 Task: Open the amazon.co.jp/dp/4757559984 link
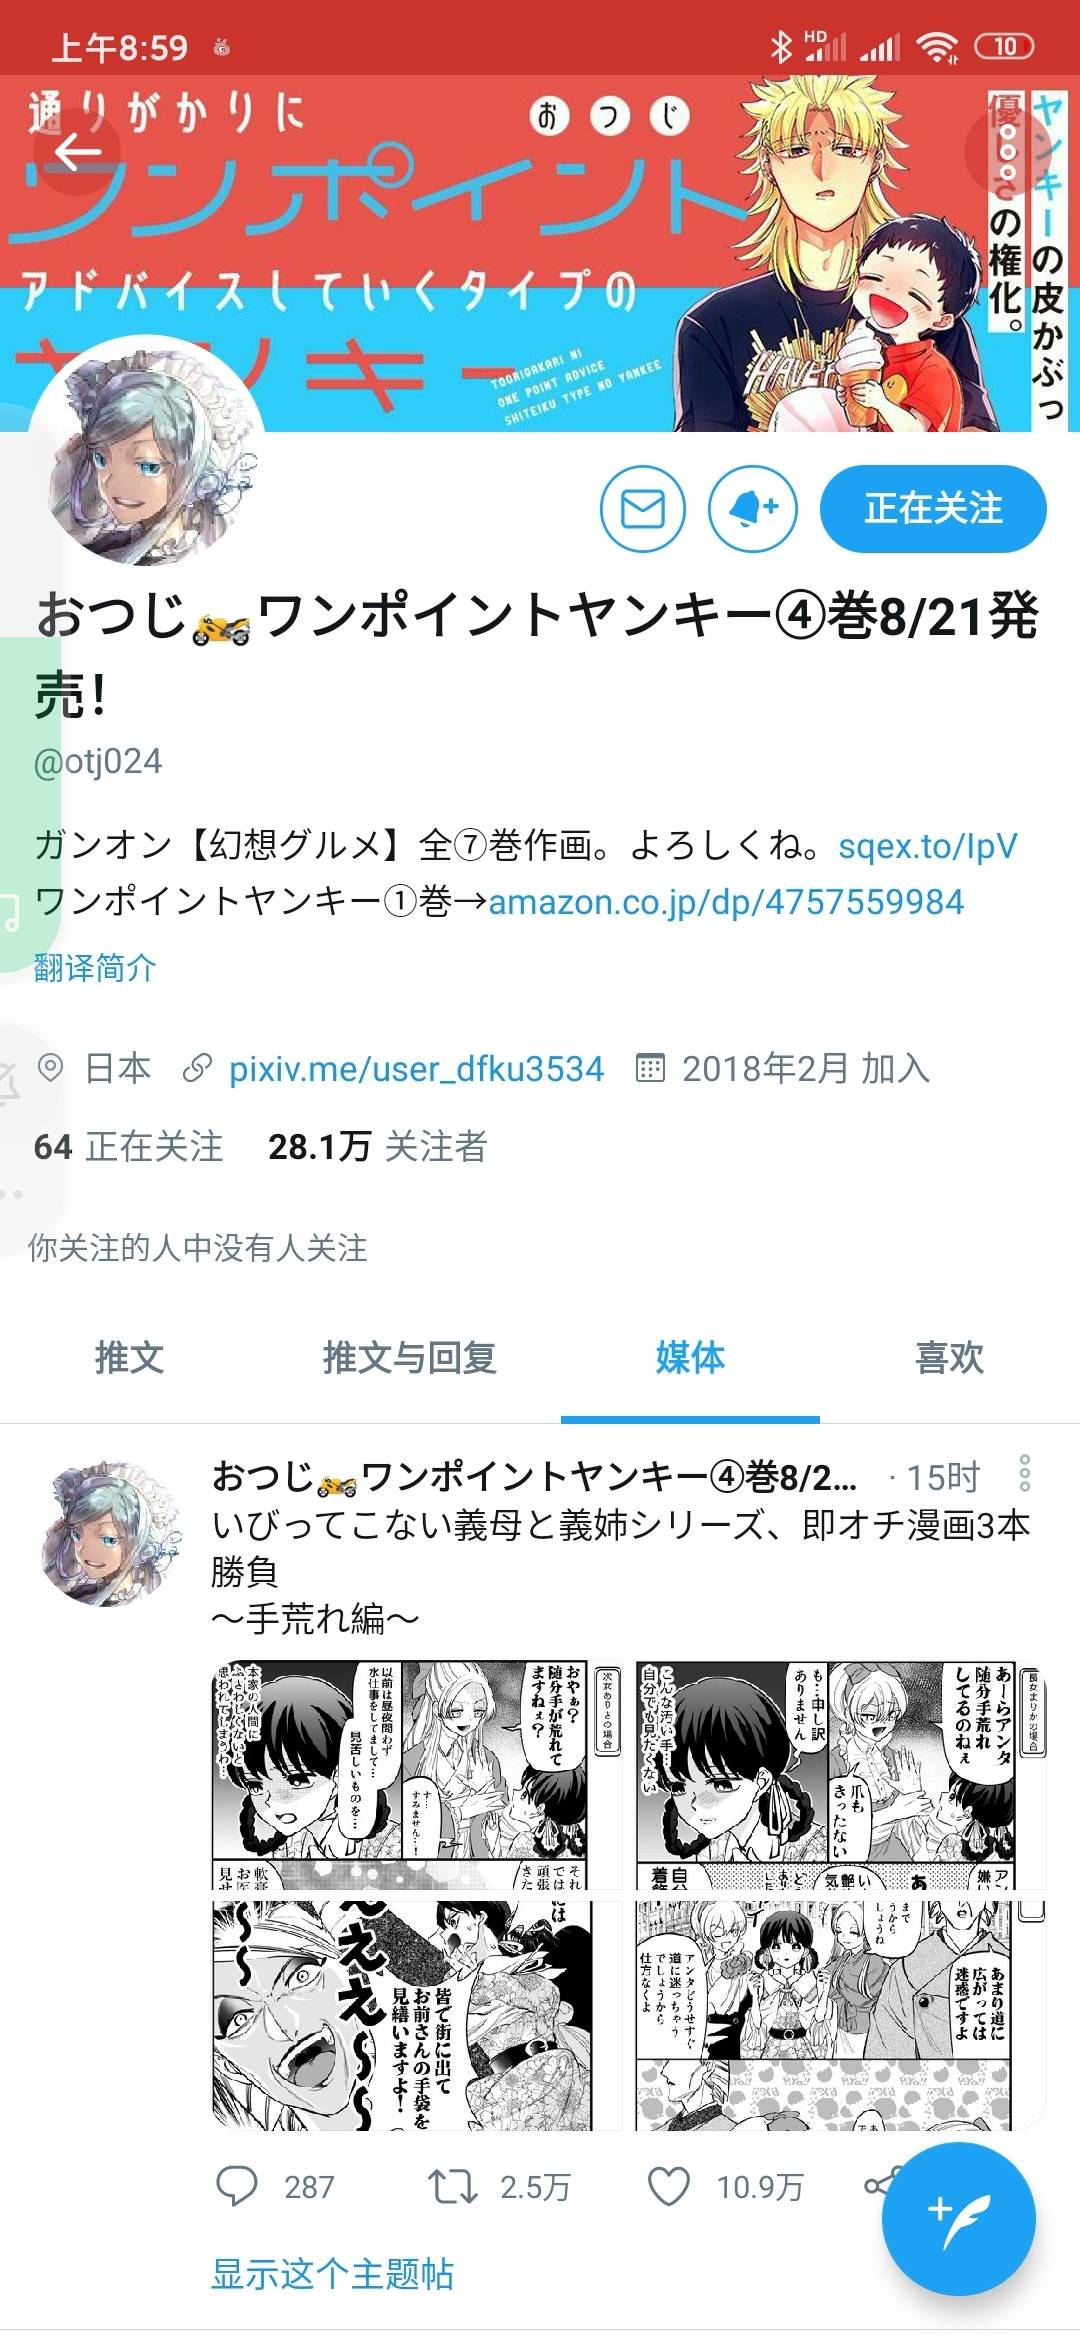[726, 902]
